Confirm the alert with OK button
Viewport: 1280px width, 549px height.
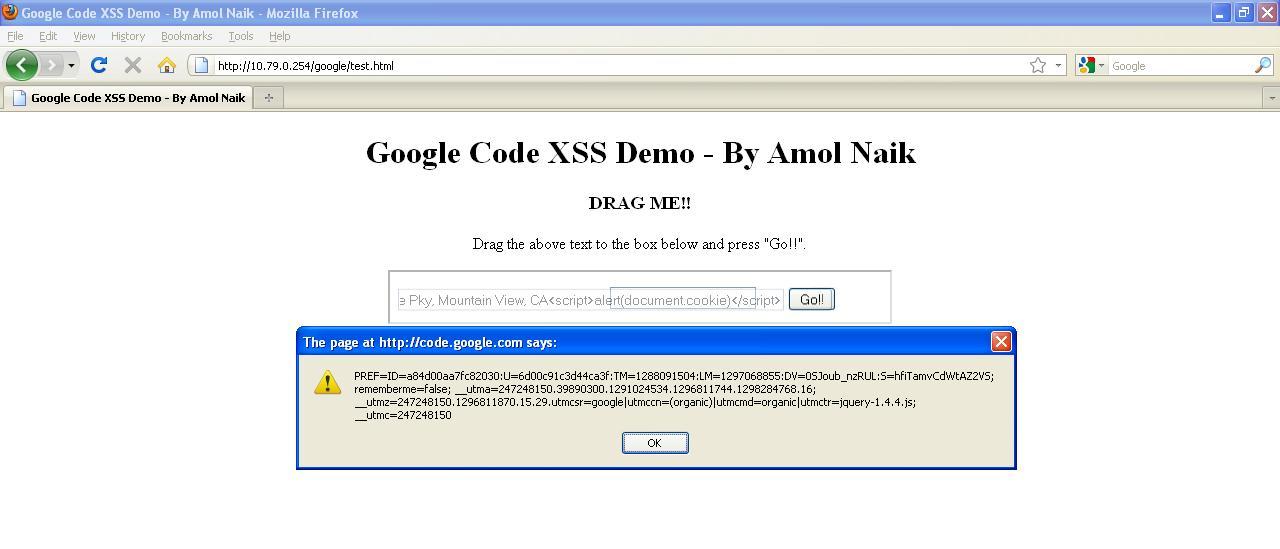(655, 443)
